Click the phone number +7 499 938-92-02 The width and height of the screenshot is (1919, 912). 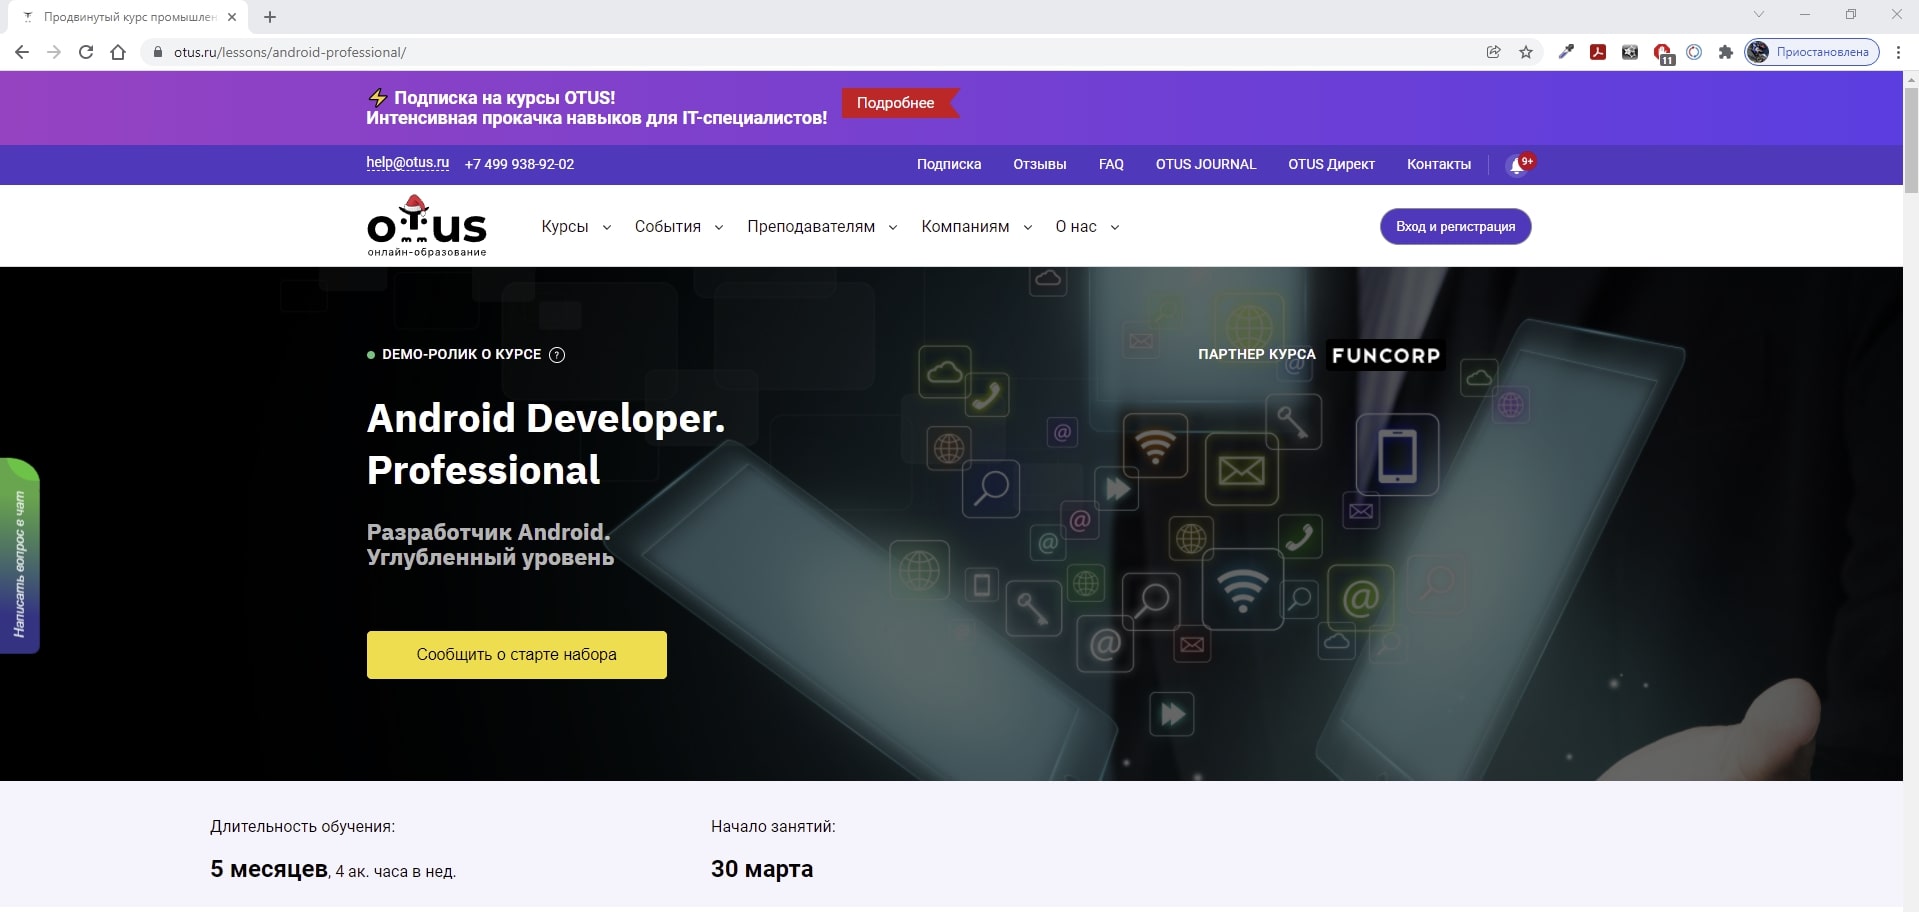click(x=519, y=164)
